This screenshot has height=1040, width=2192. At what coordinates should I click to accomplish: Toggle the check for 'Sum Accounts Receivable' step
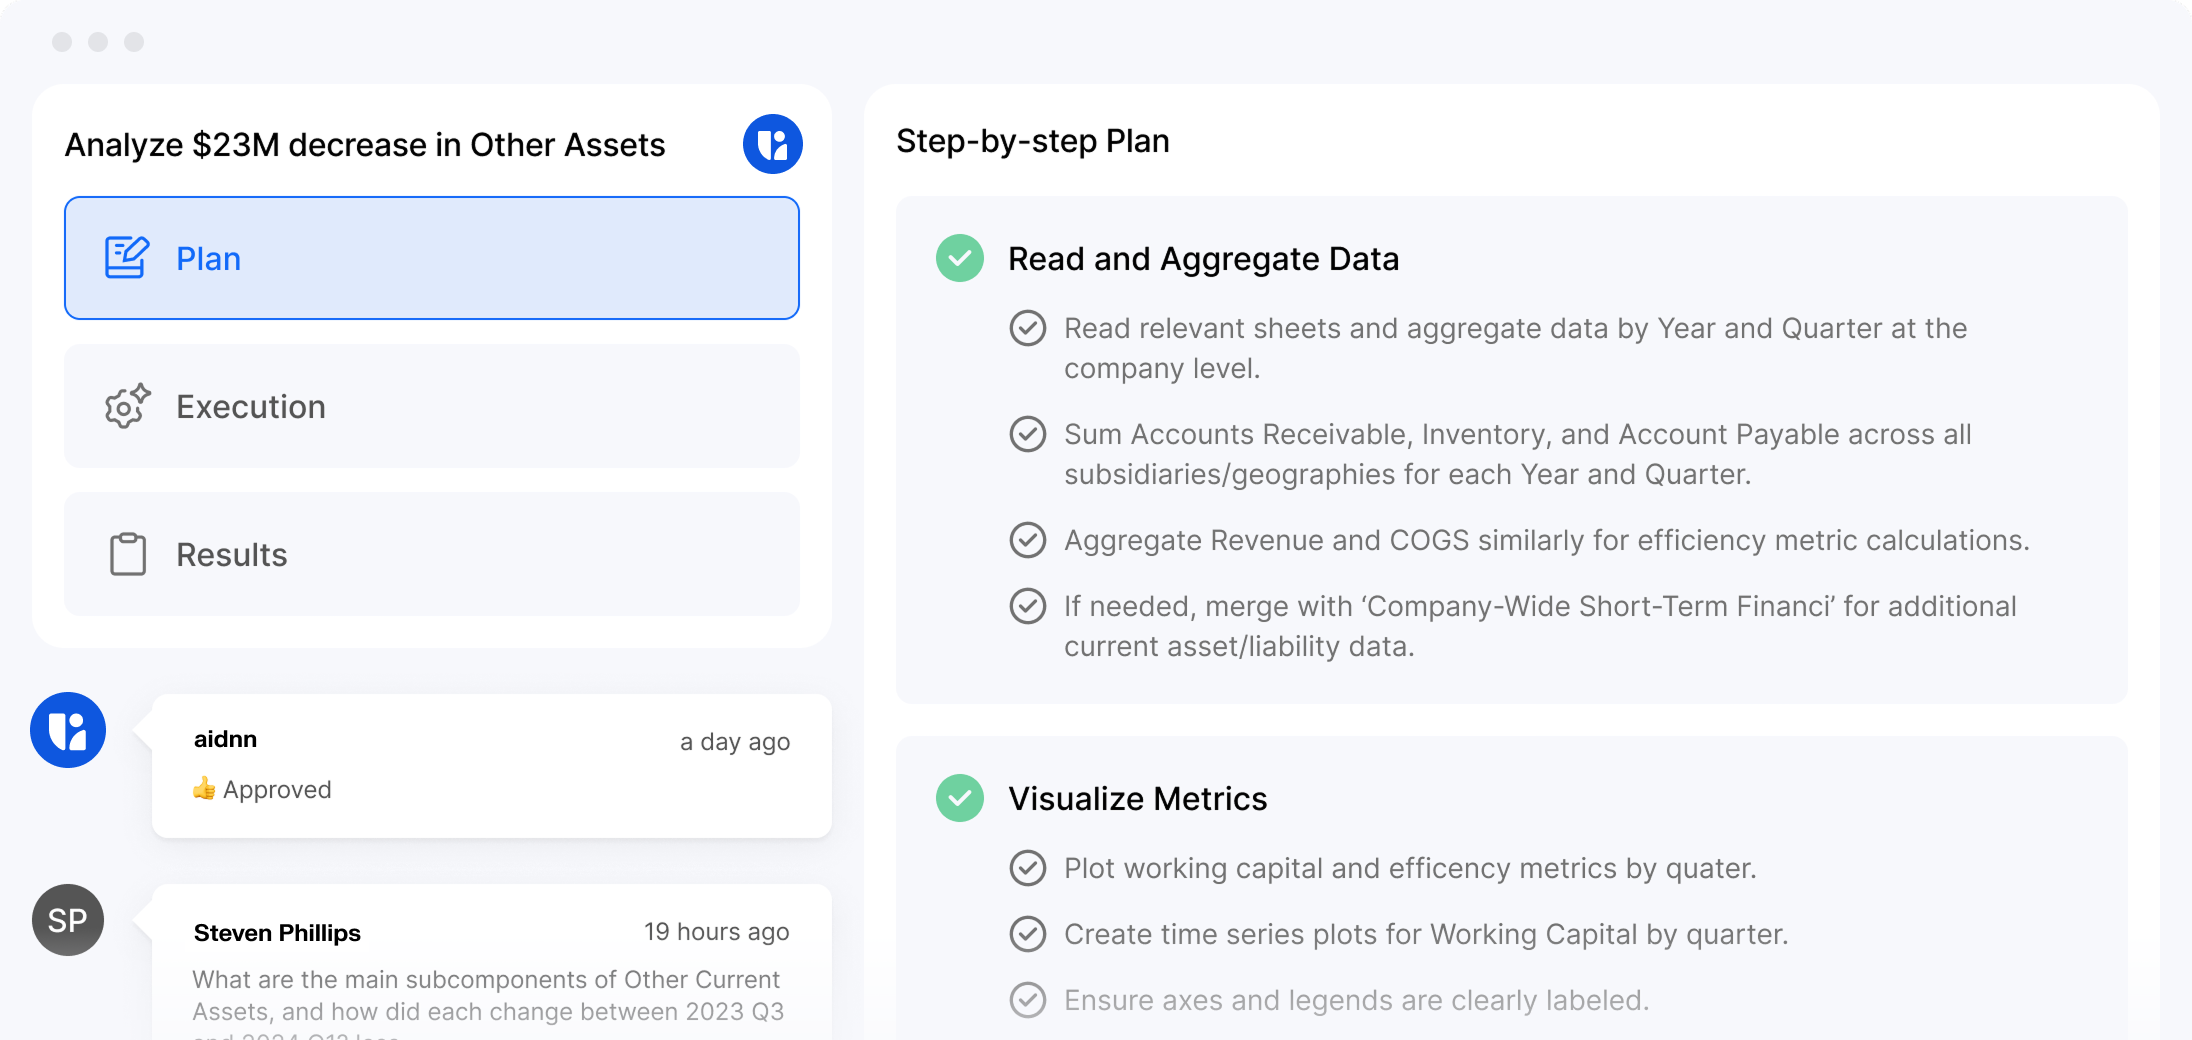pos(1027,434)
